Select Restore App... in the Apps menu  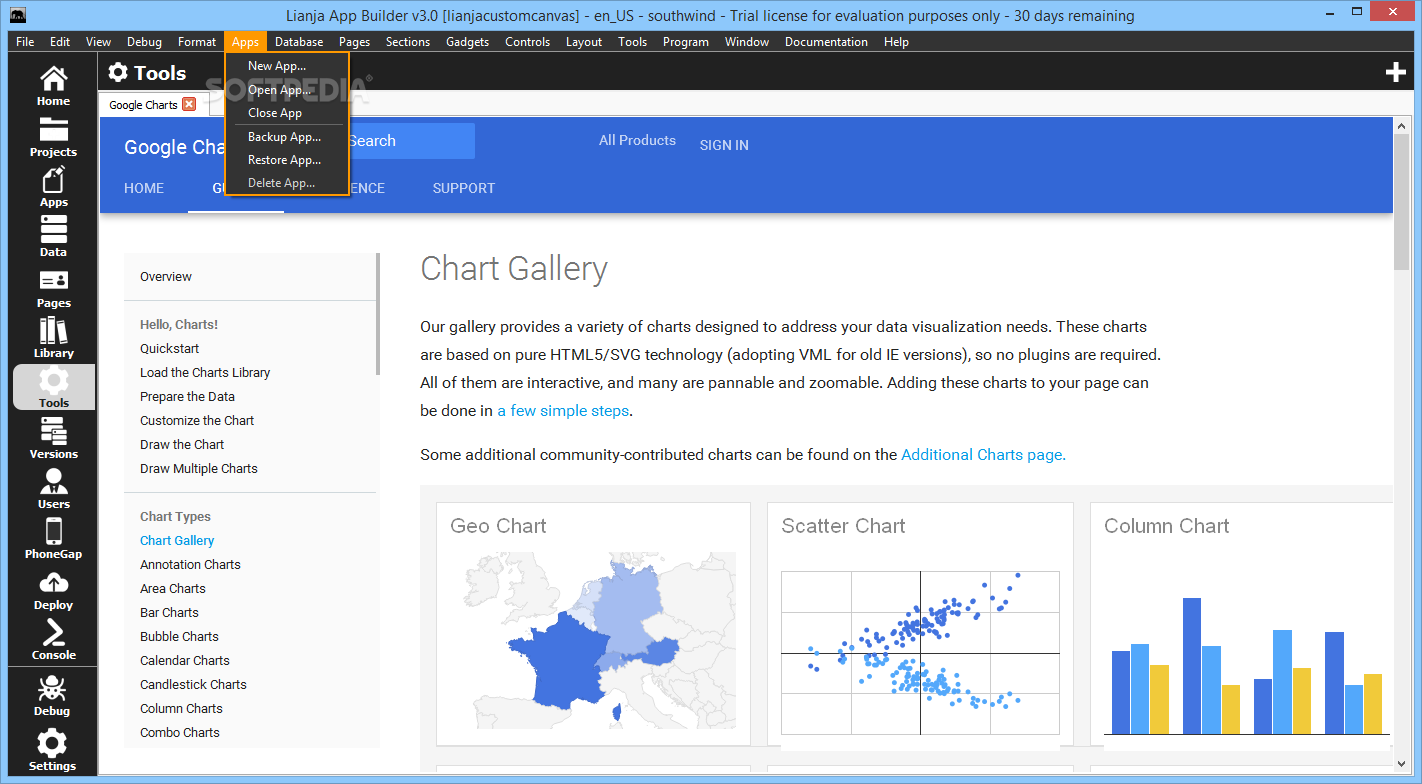(286, 160)
